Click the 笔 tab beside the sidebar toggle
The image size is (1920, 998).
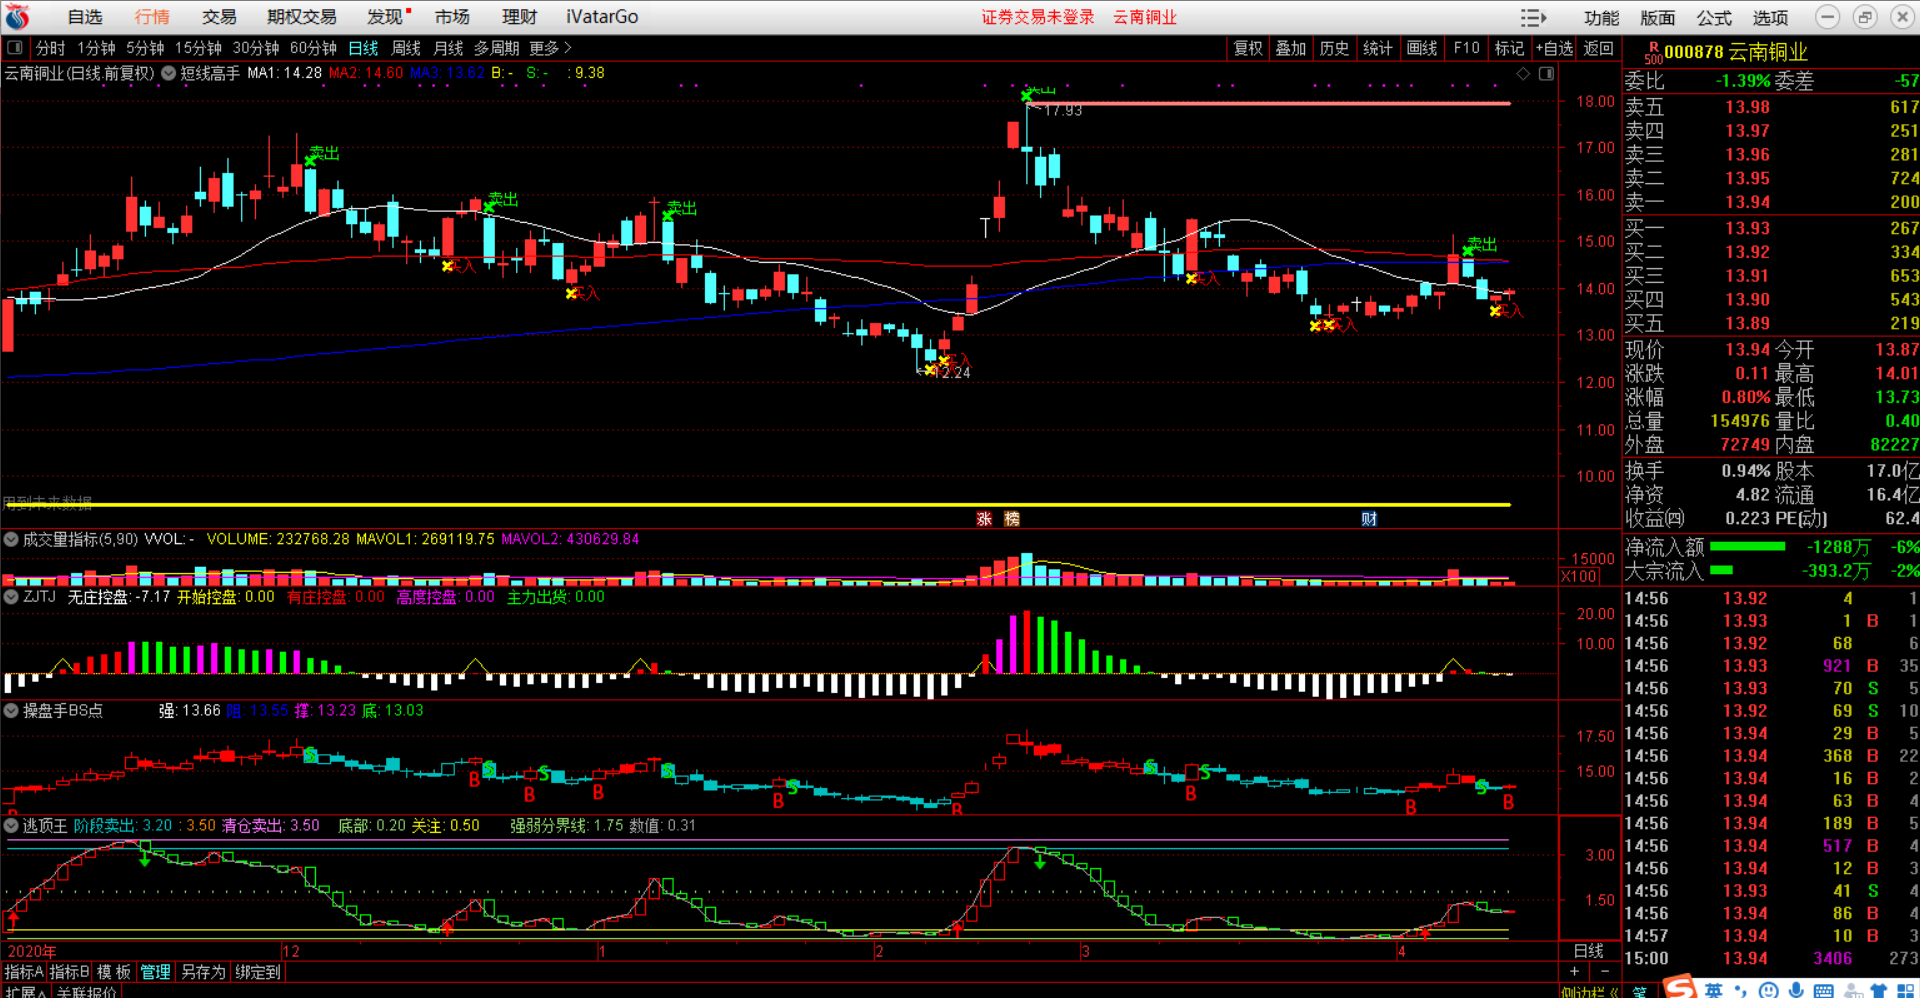[x=1640, y=991]
